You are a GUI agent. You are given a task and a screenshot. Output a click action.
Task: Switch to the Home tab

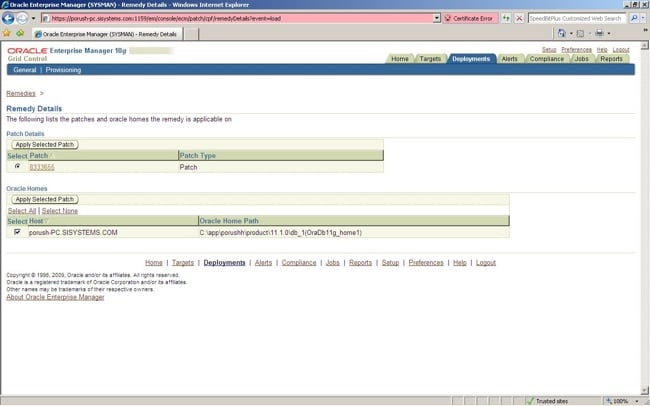(x=400, y=59)
